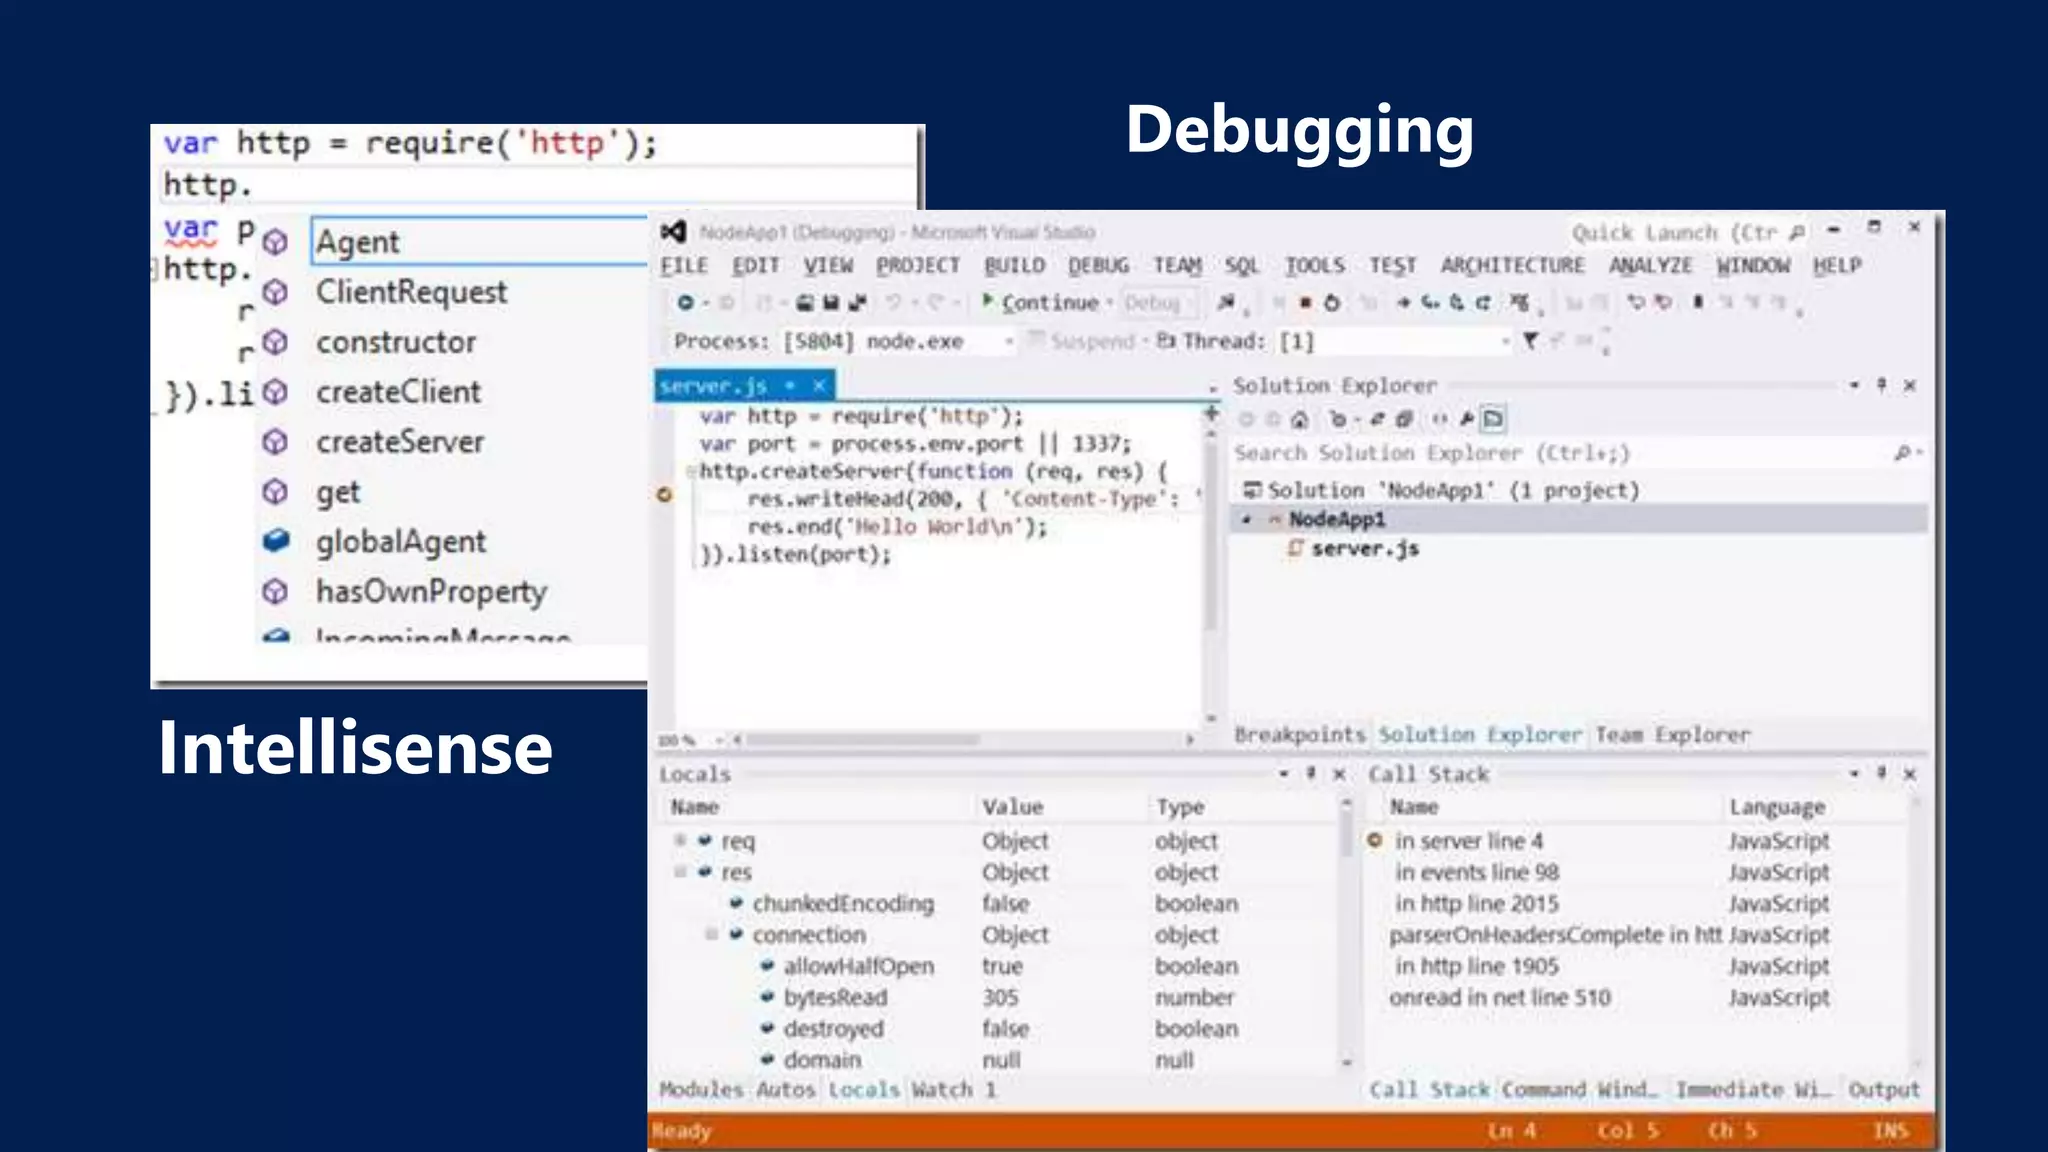Screen dimensions: 2048x1152
Task: Switch to the Breakpoints tab
Action: (1299, 734)
